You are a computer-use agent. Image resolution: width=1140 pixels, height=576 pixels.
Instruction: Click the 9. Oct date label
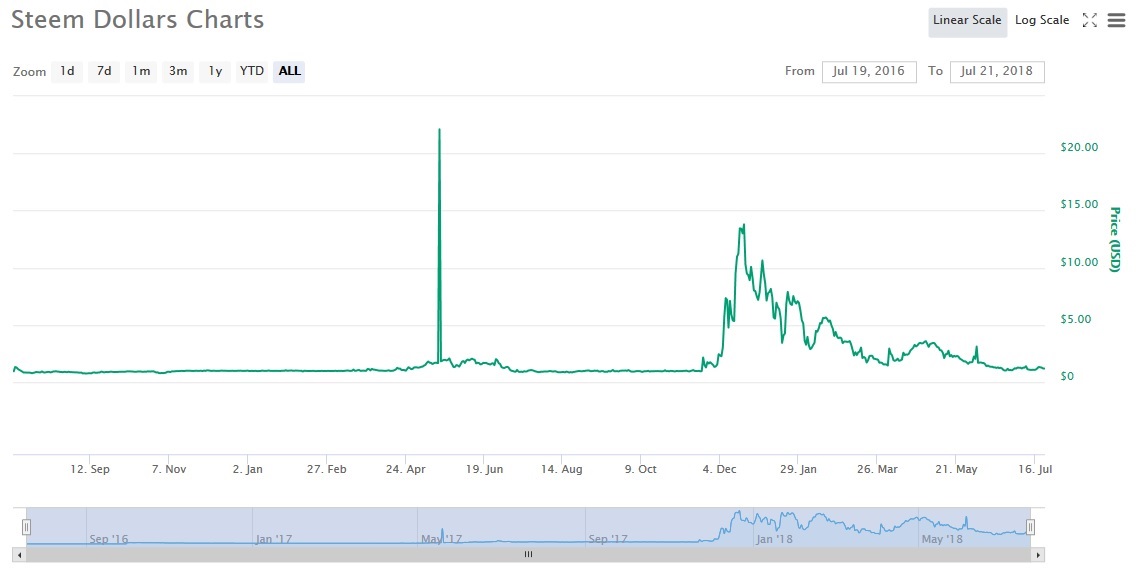pos(641,469)
